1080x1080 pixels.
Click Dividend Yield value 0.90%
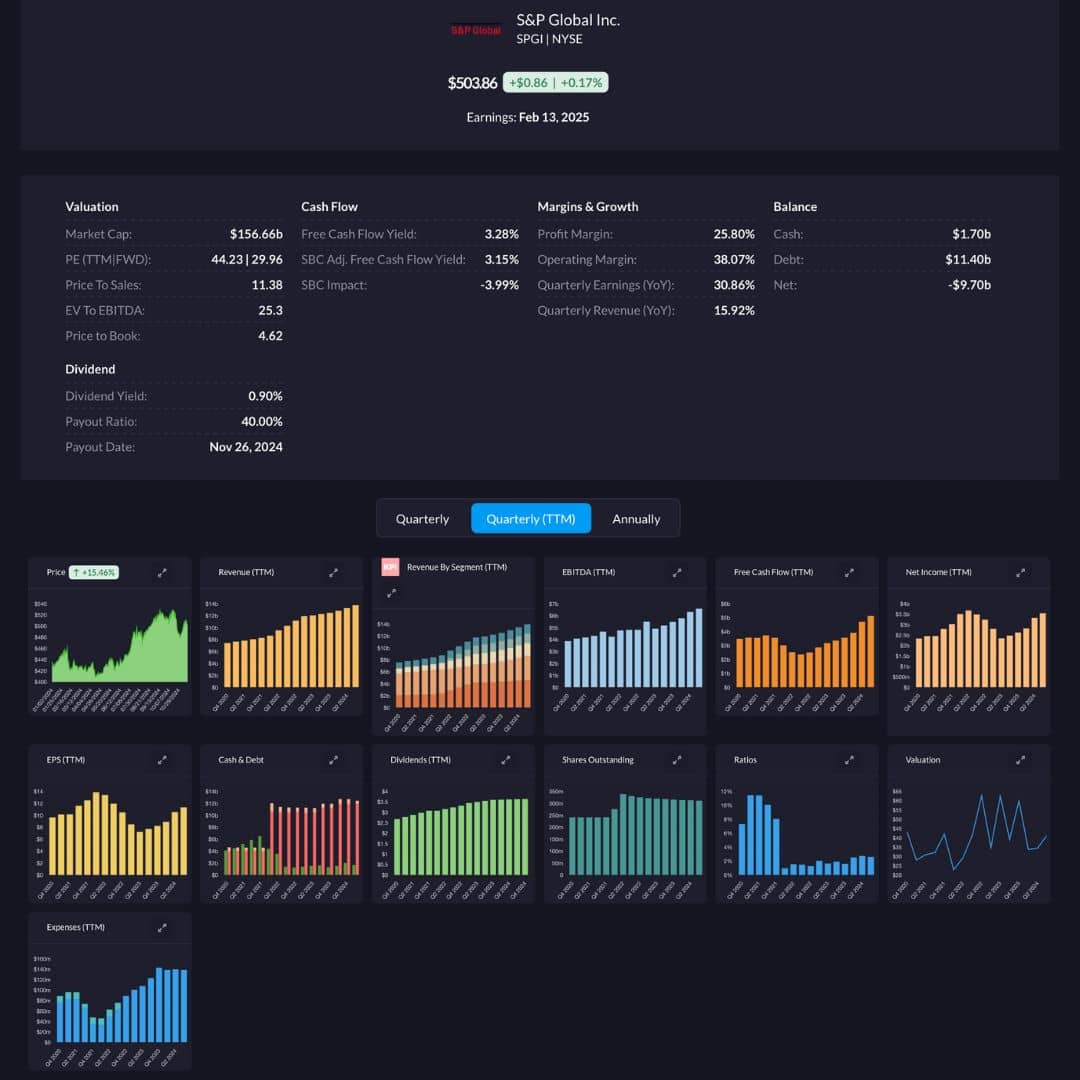click(x=265, y=396)
